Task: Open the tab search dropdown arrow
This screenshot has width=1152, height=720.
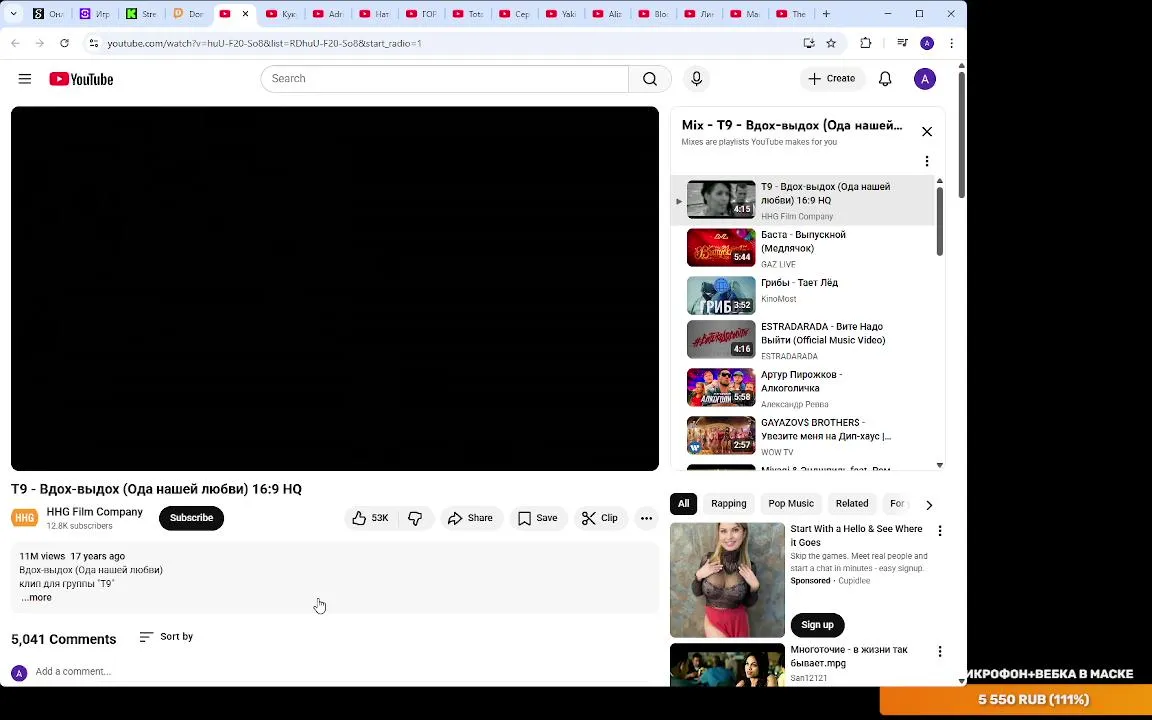Action: [x=13, y=13]
